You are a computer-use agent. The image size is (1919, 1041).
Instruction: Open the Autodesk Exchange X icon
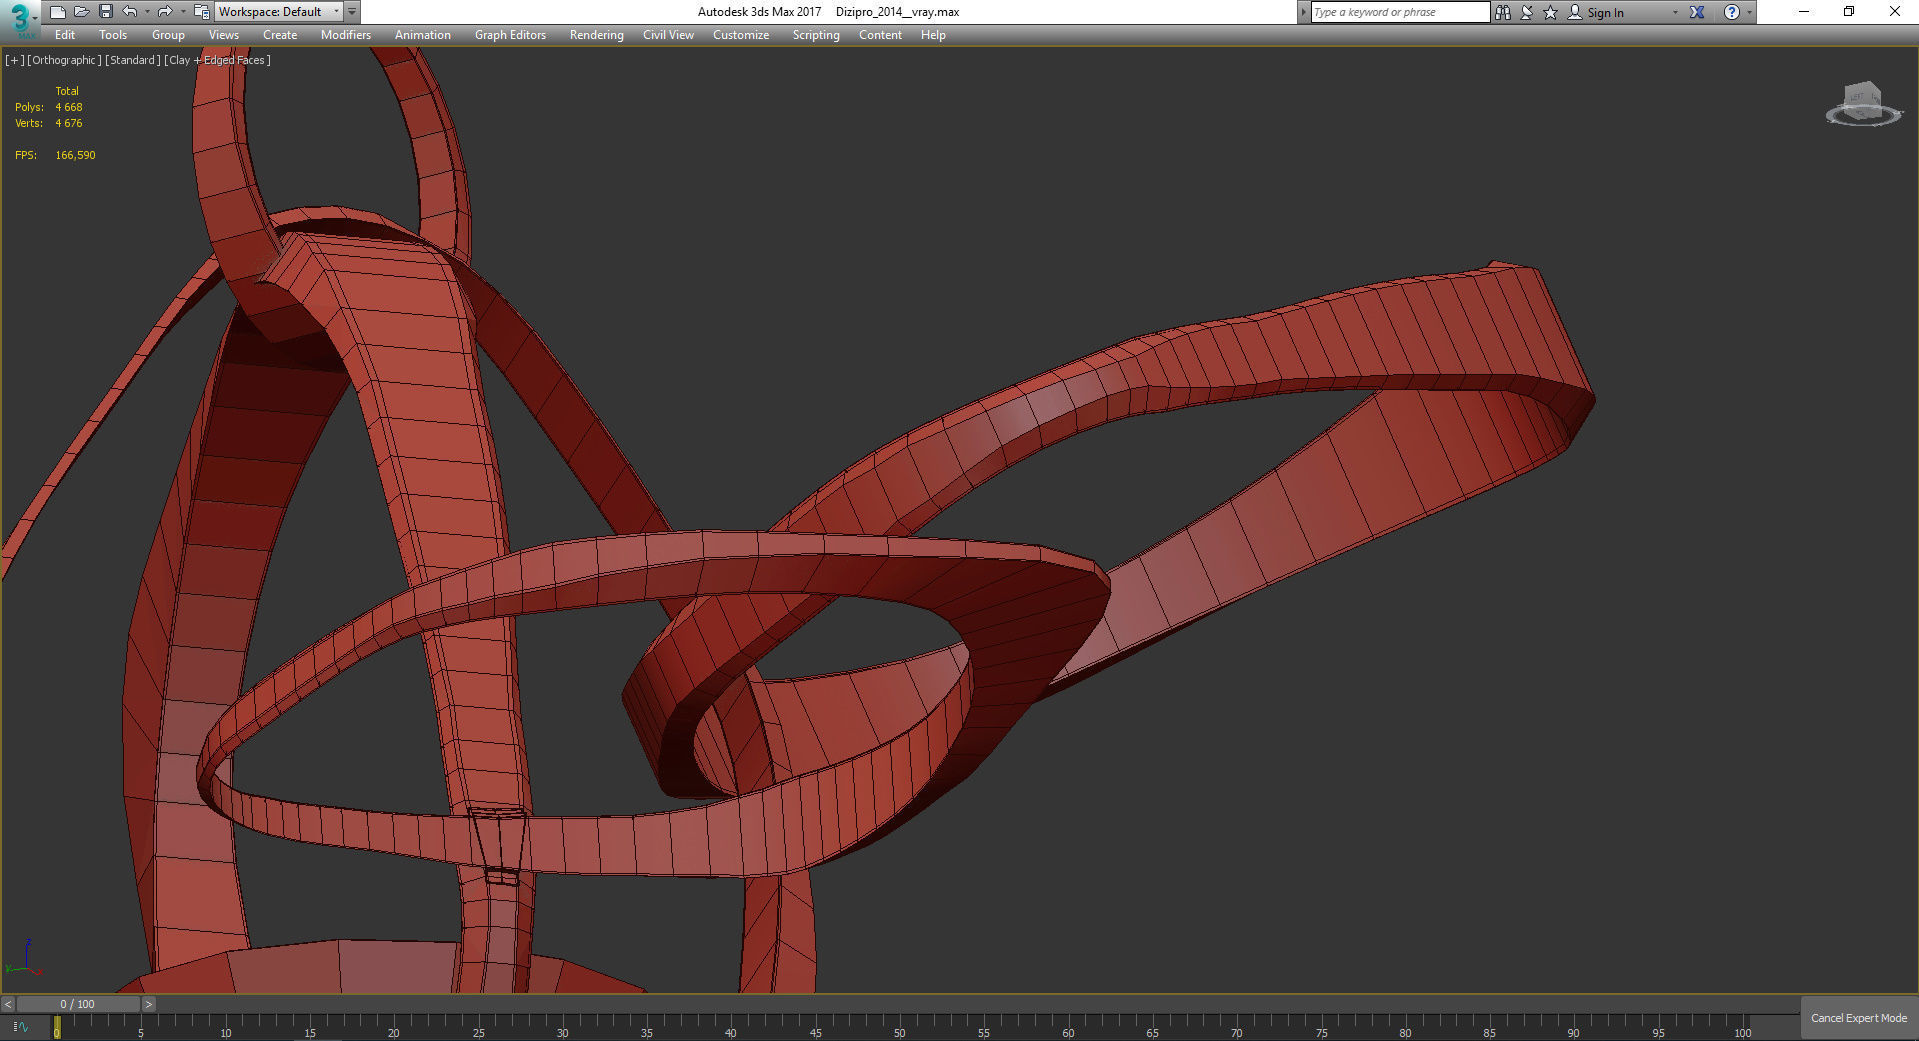1697,12
